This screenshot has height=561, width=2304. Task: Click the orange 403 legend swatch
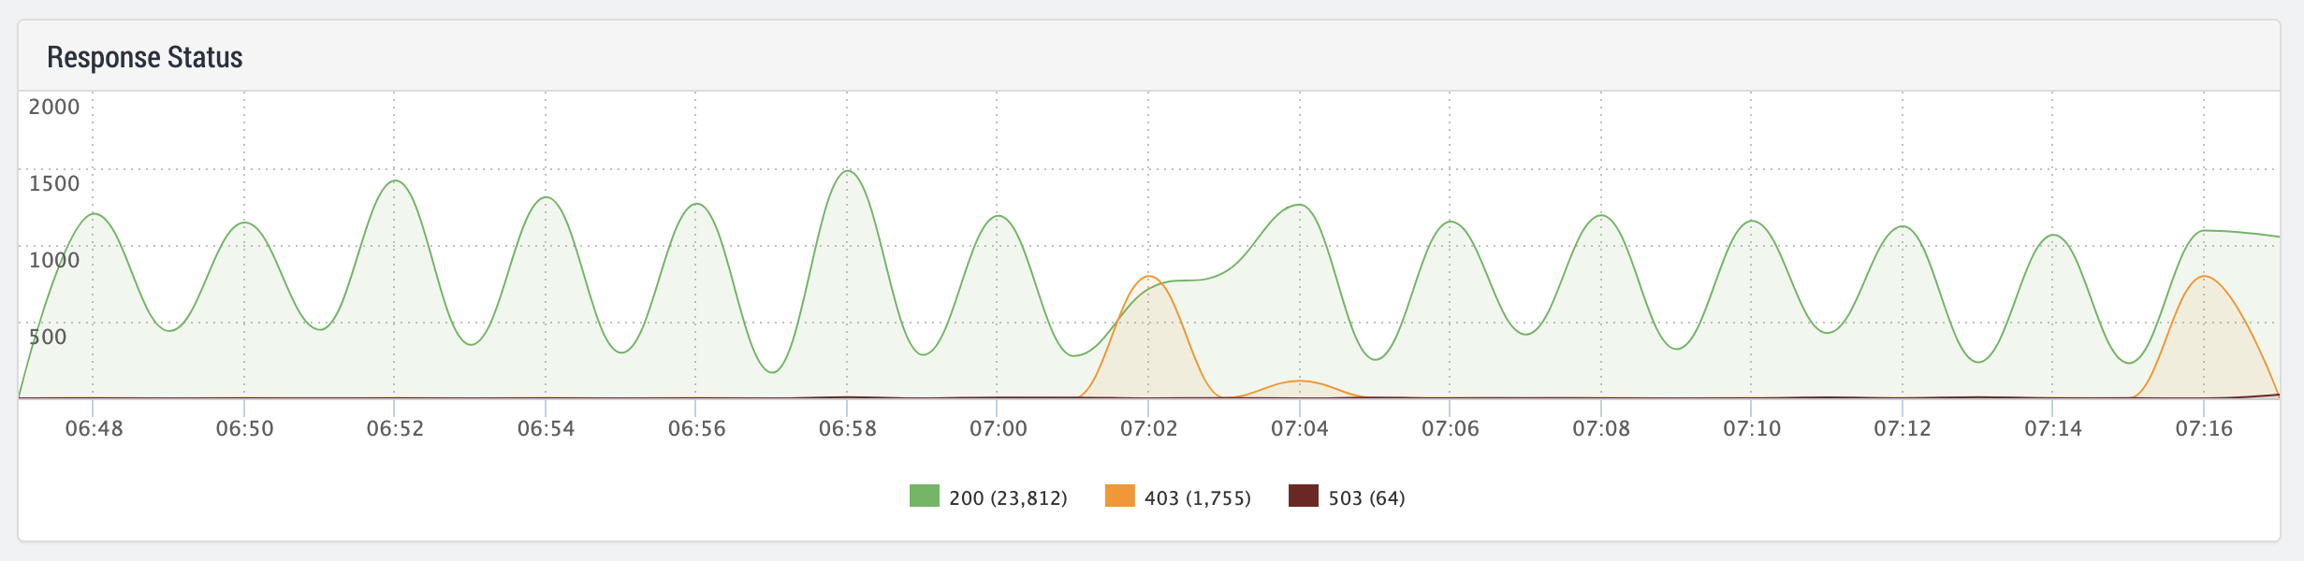[x=1119, y=496]
